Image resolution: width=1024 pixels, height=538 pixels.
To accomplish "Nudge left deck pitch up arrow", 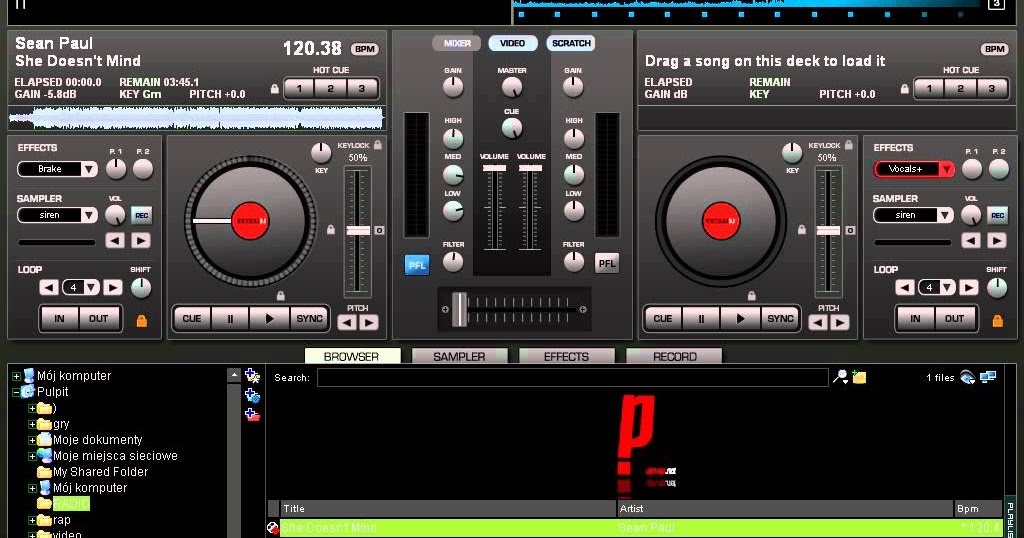I will (369, 323).
